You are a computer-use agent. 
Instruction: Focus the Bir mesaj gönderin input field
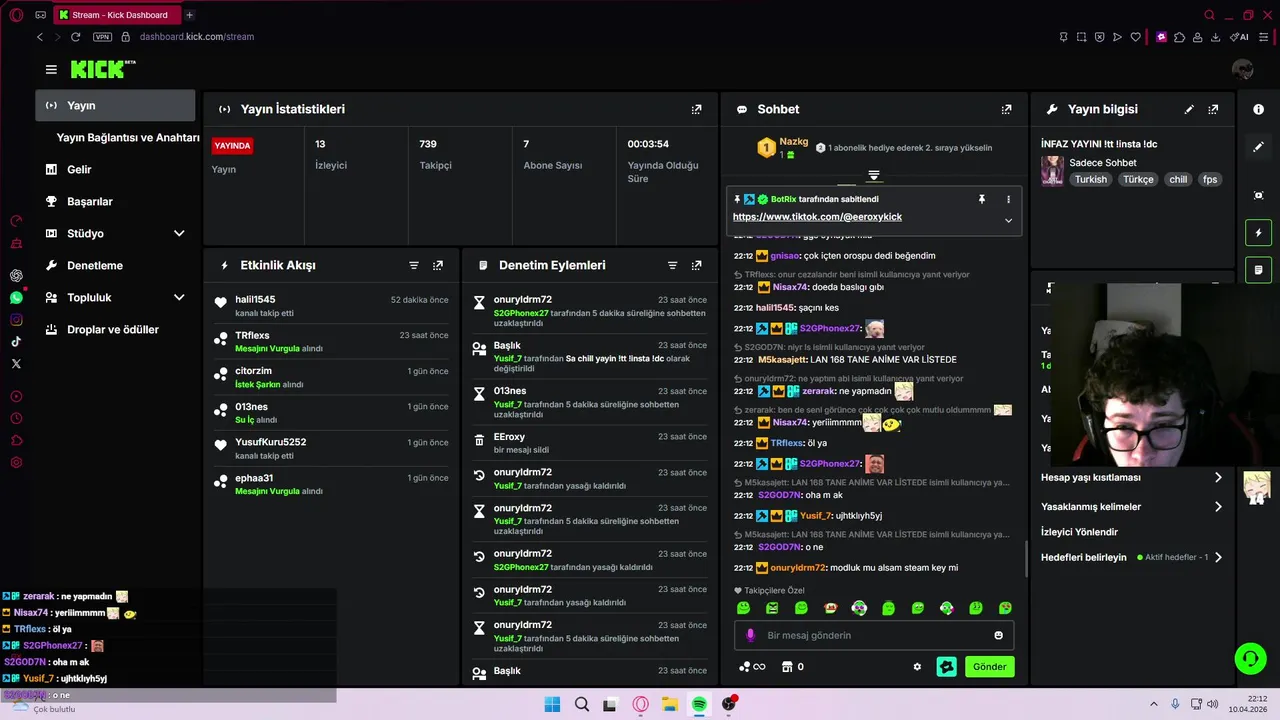tap(873, 635)
